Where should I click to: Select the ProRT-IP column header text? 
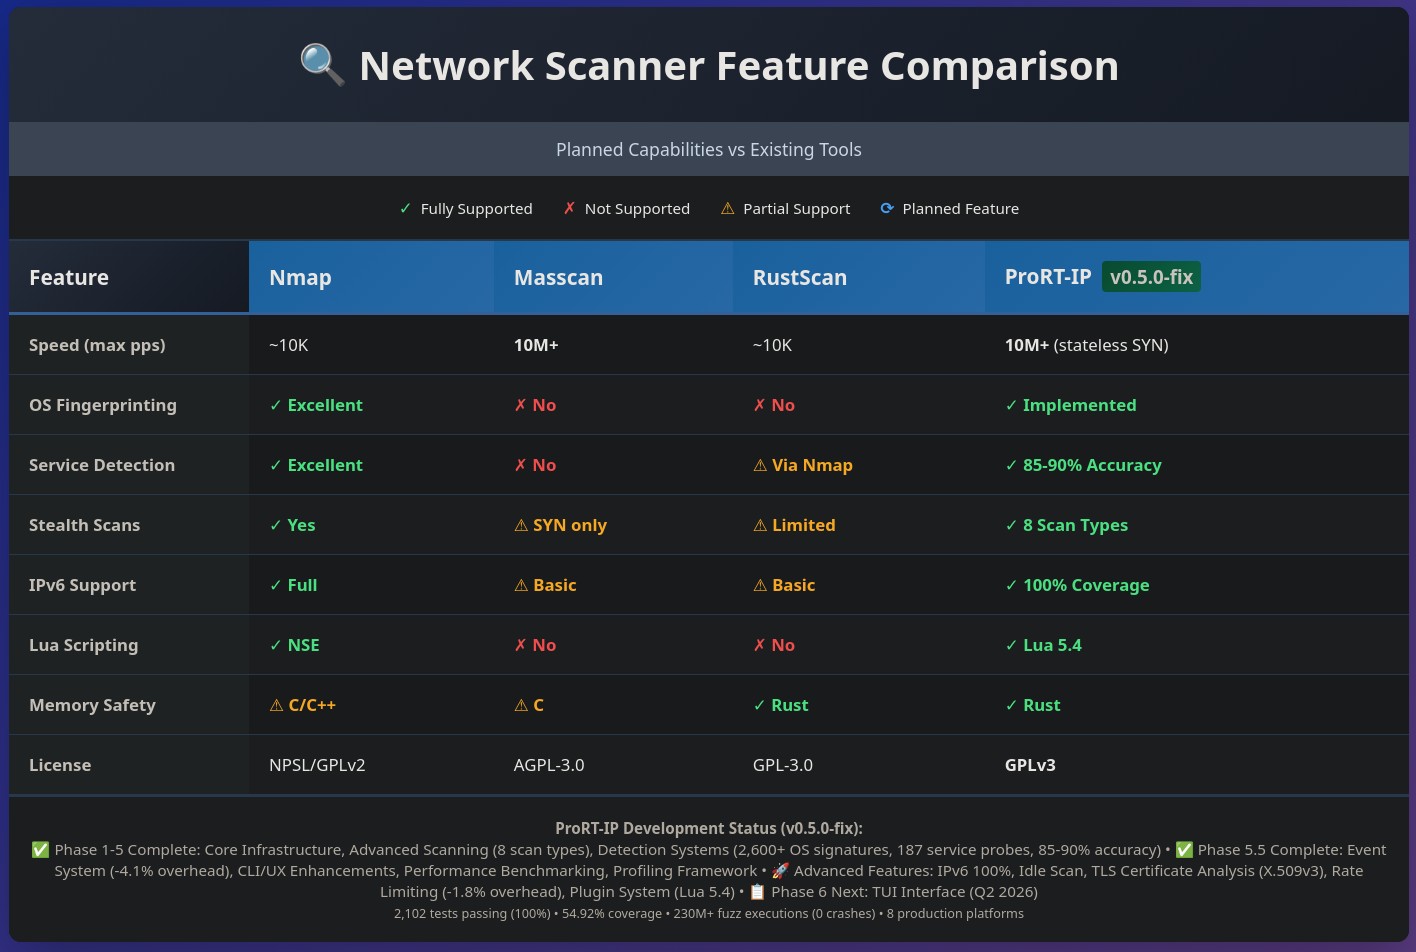click(x=1047, y=276)
